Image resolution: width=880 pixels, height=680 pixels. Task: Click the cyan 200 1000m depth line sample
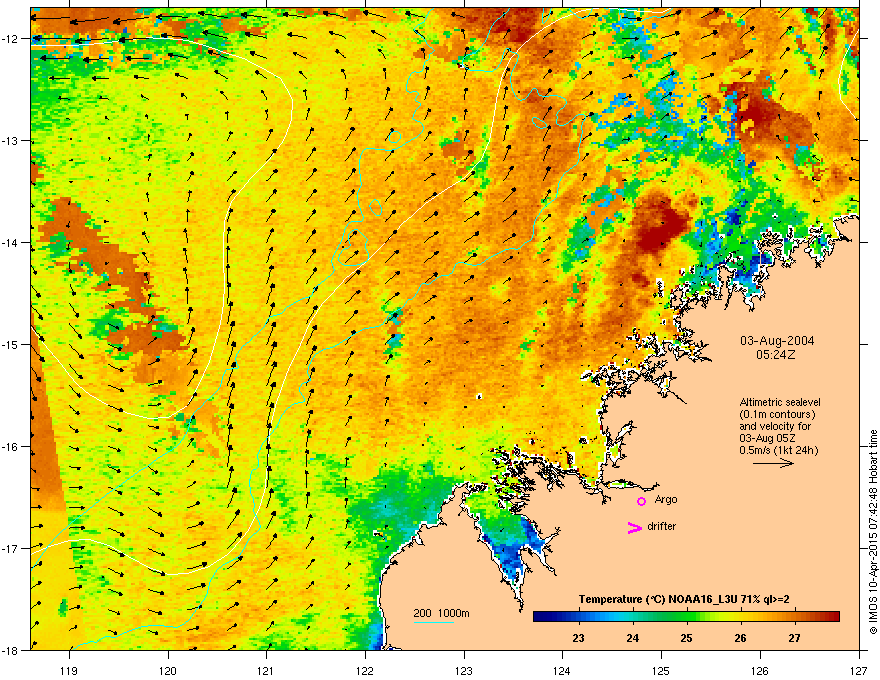click(433, 623)
